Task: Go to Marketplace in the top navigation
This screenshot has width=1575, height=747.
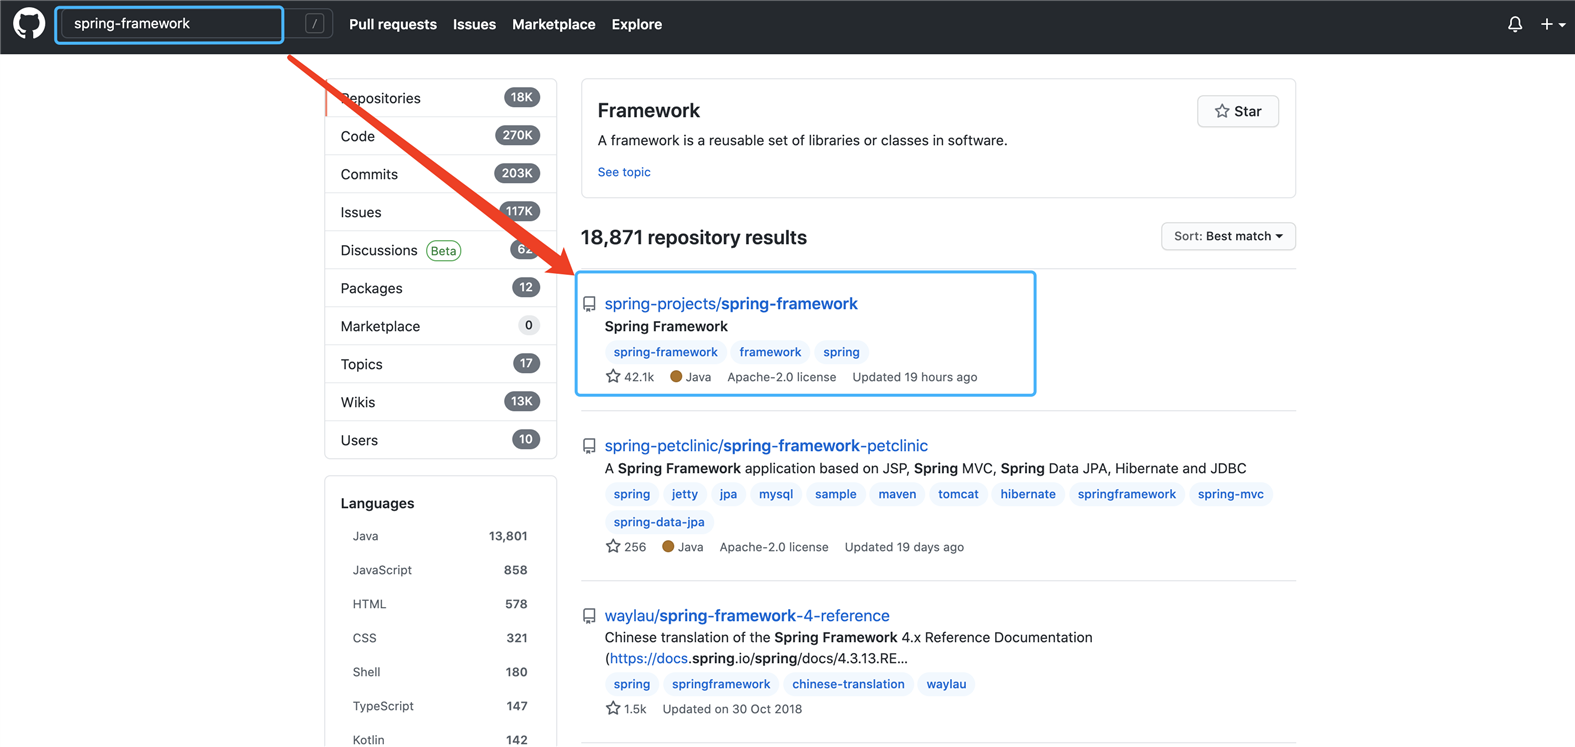Action: tap(554, 24)
